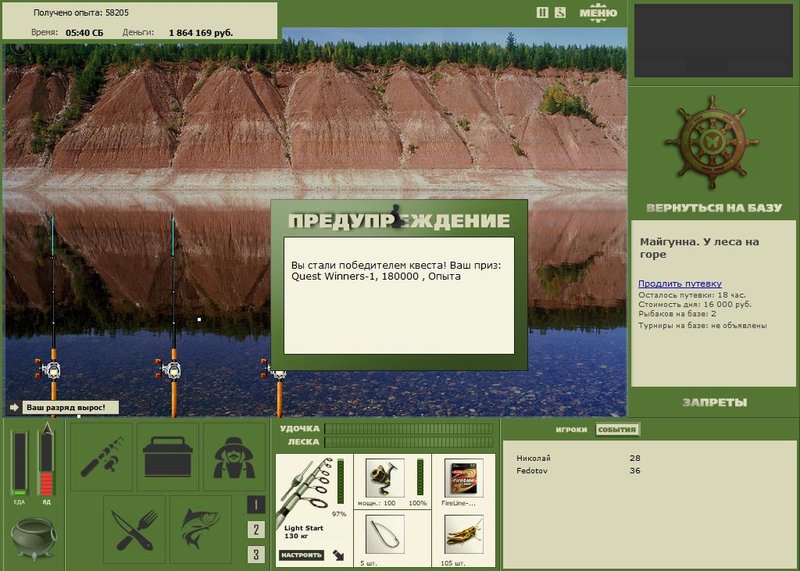The width and height of the screenshot is (800, 571).
Task: Click the Запреты button
Action: [x=714, y=403]
